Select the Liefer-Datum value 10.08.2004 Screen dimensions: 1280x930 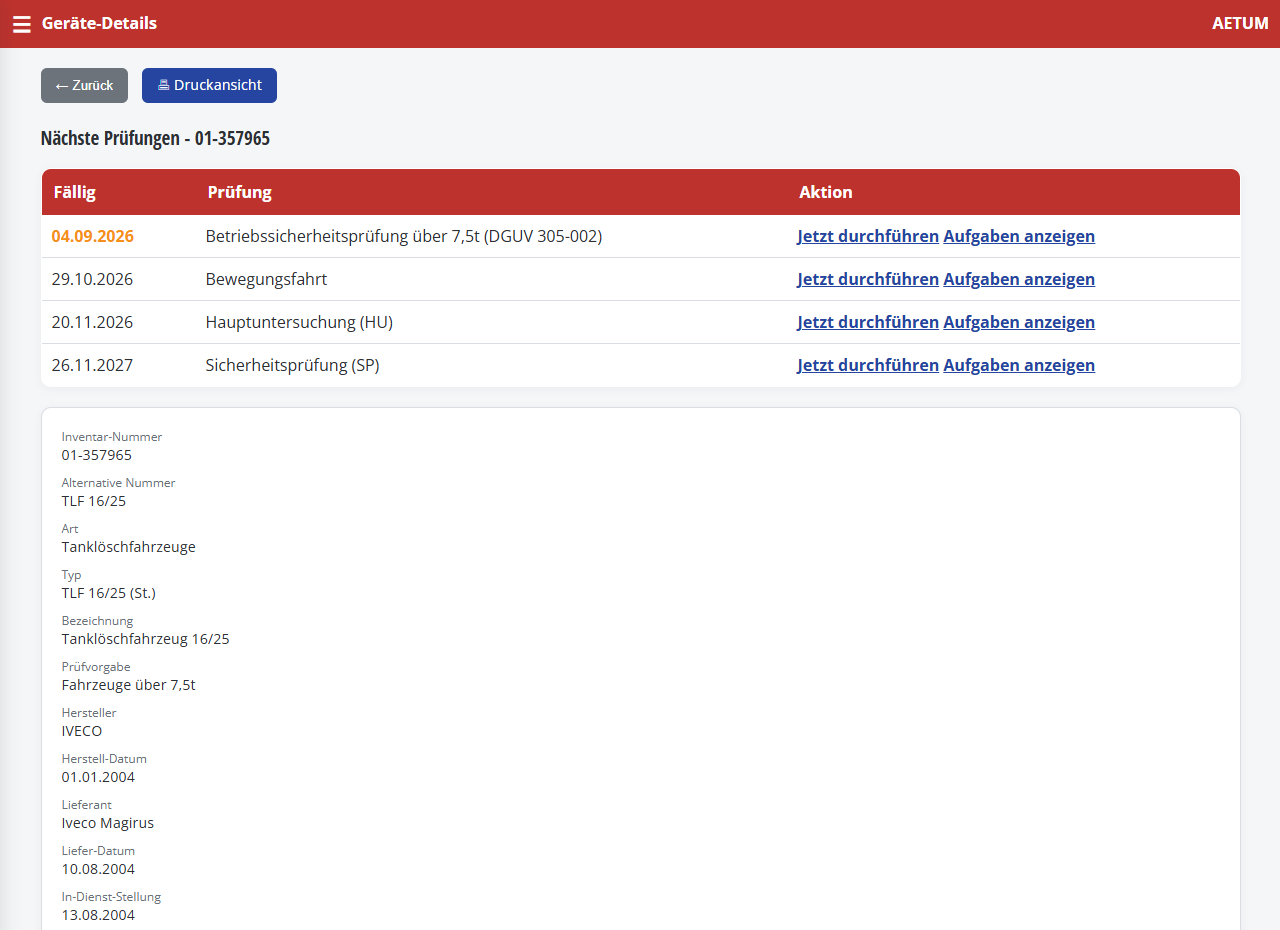coord(98,869)
